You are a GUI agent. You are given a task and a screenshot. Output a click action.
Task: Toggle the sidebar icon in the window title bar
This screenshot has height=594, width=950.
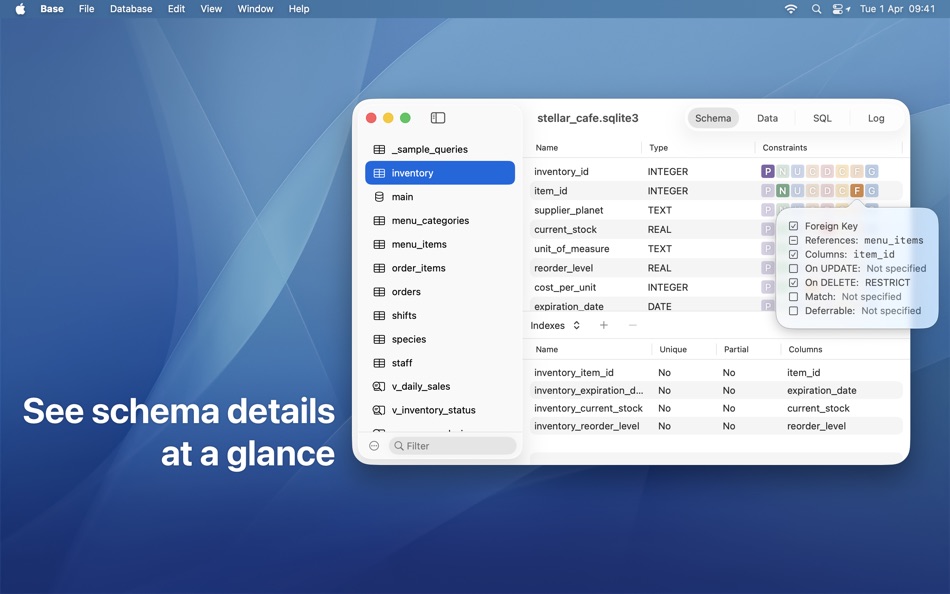[x=437, y=117]
